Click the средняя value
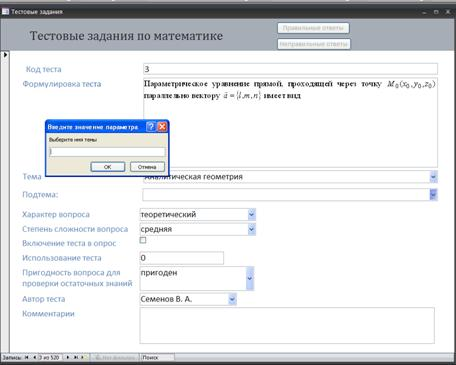Viewport: 456px width, 365px height. [x=156, y=229]
